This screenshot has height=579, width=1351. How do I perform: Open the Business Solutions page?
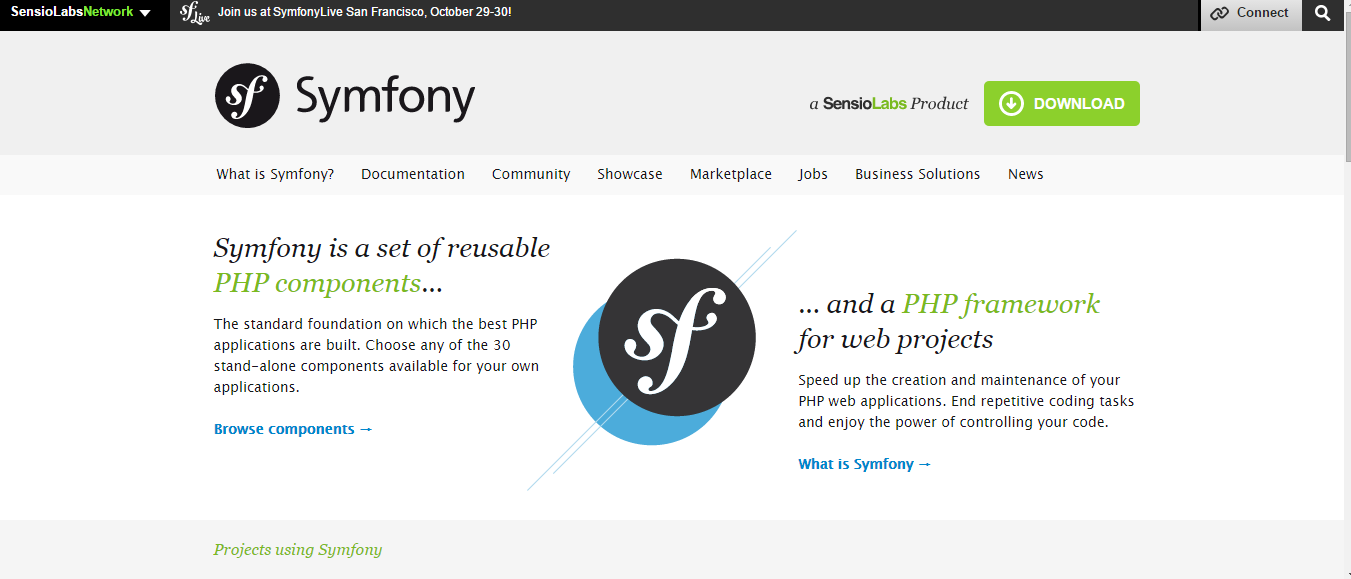(x=917, y=174)
